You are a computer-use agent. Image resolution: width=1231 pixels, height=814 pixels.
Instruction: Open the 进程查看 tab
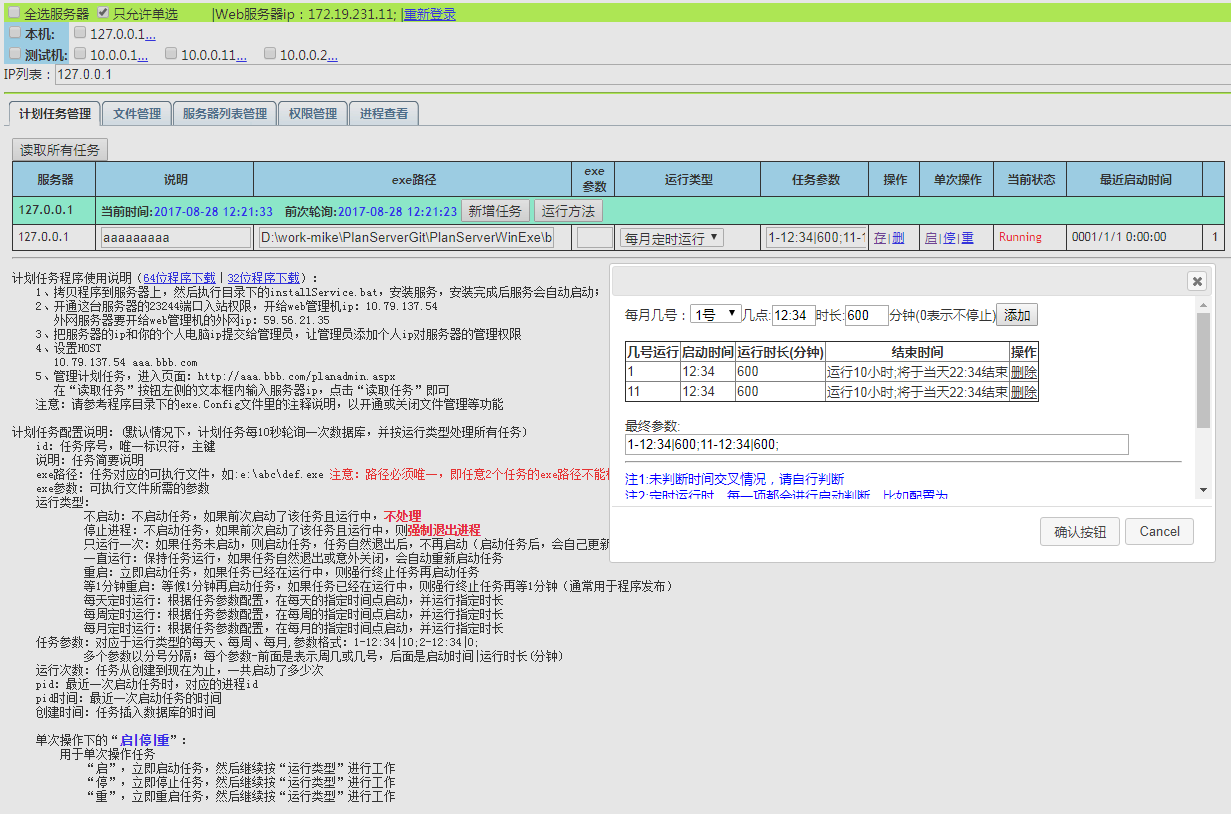pyautogui.click(x=384, y=114)
